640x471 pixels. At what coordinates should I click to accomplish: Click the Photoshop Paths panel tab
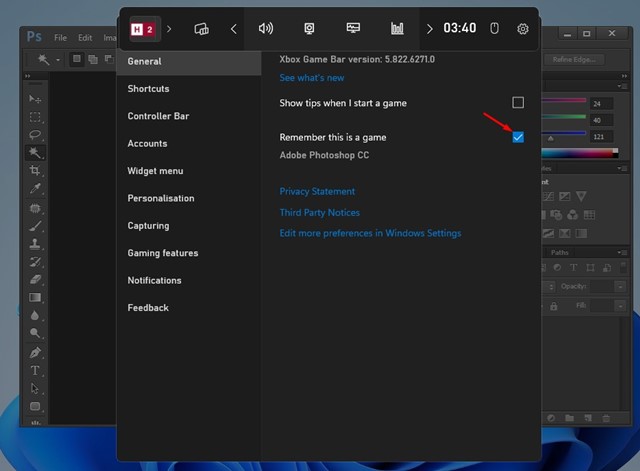coord(560,252)
